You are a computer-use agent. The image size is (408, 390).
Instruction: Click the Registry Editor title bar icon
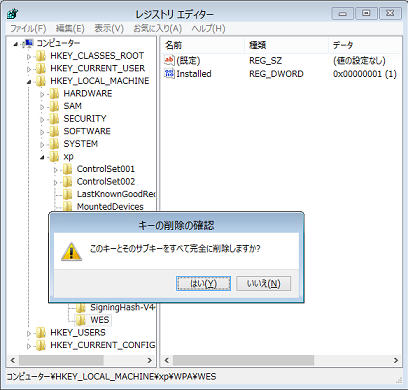click(x=12, y=14)
